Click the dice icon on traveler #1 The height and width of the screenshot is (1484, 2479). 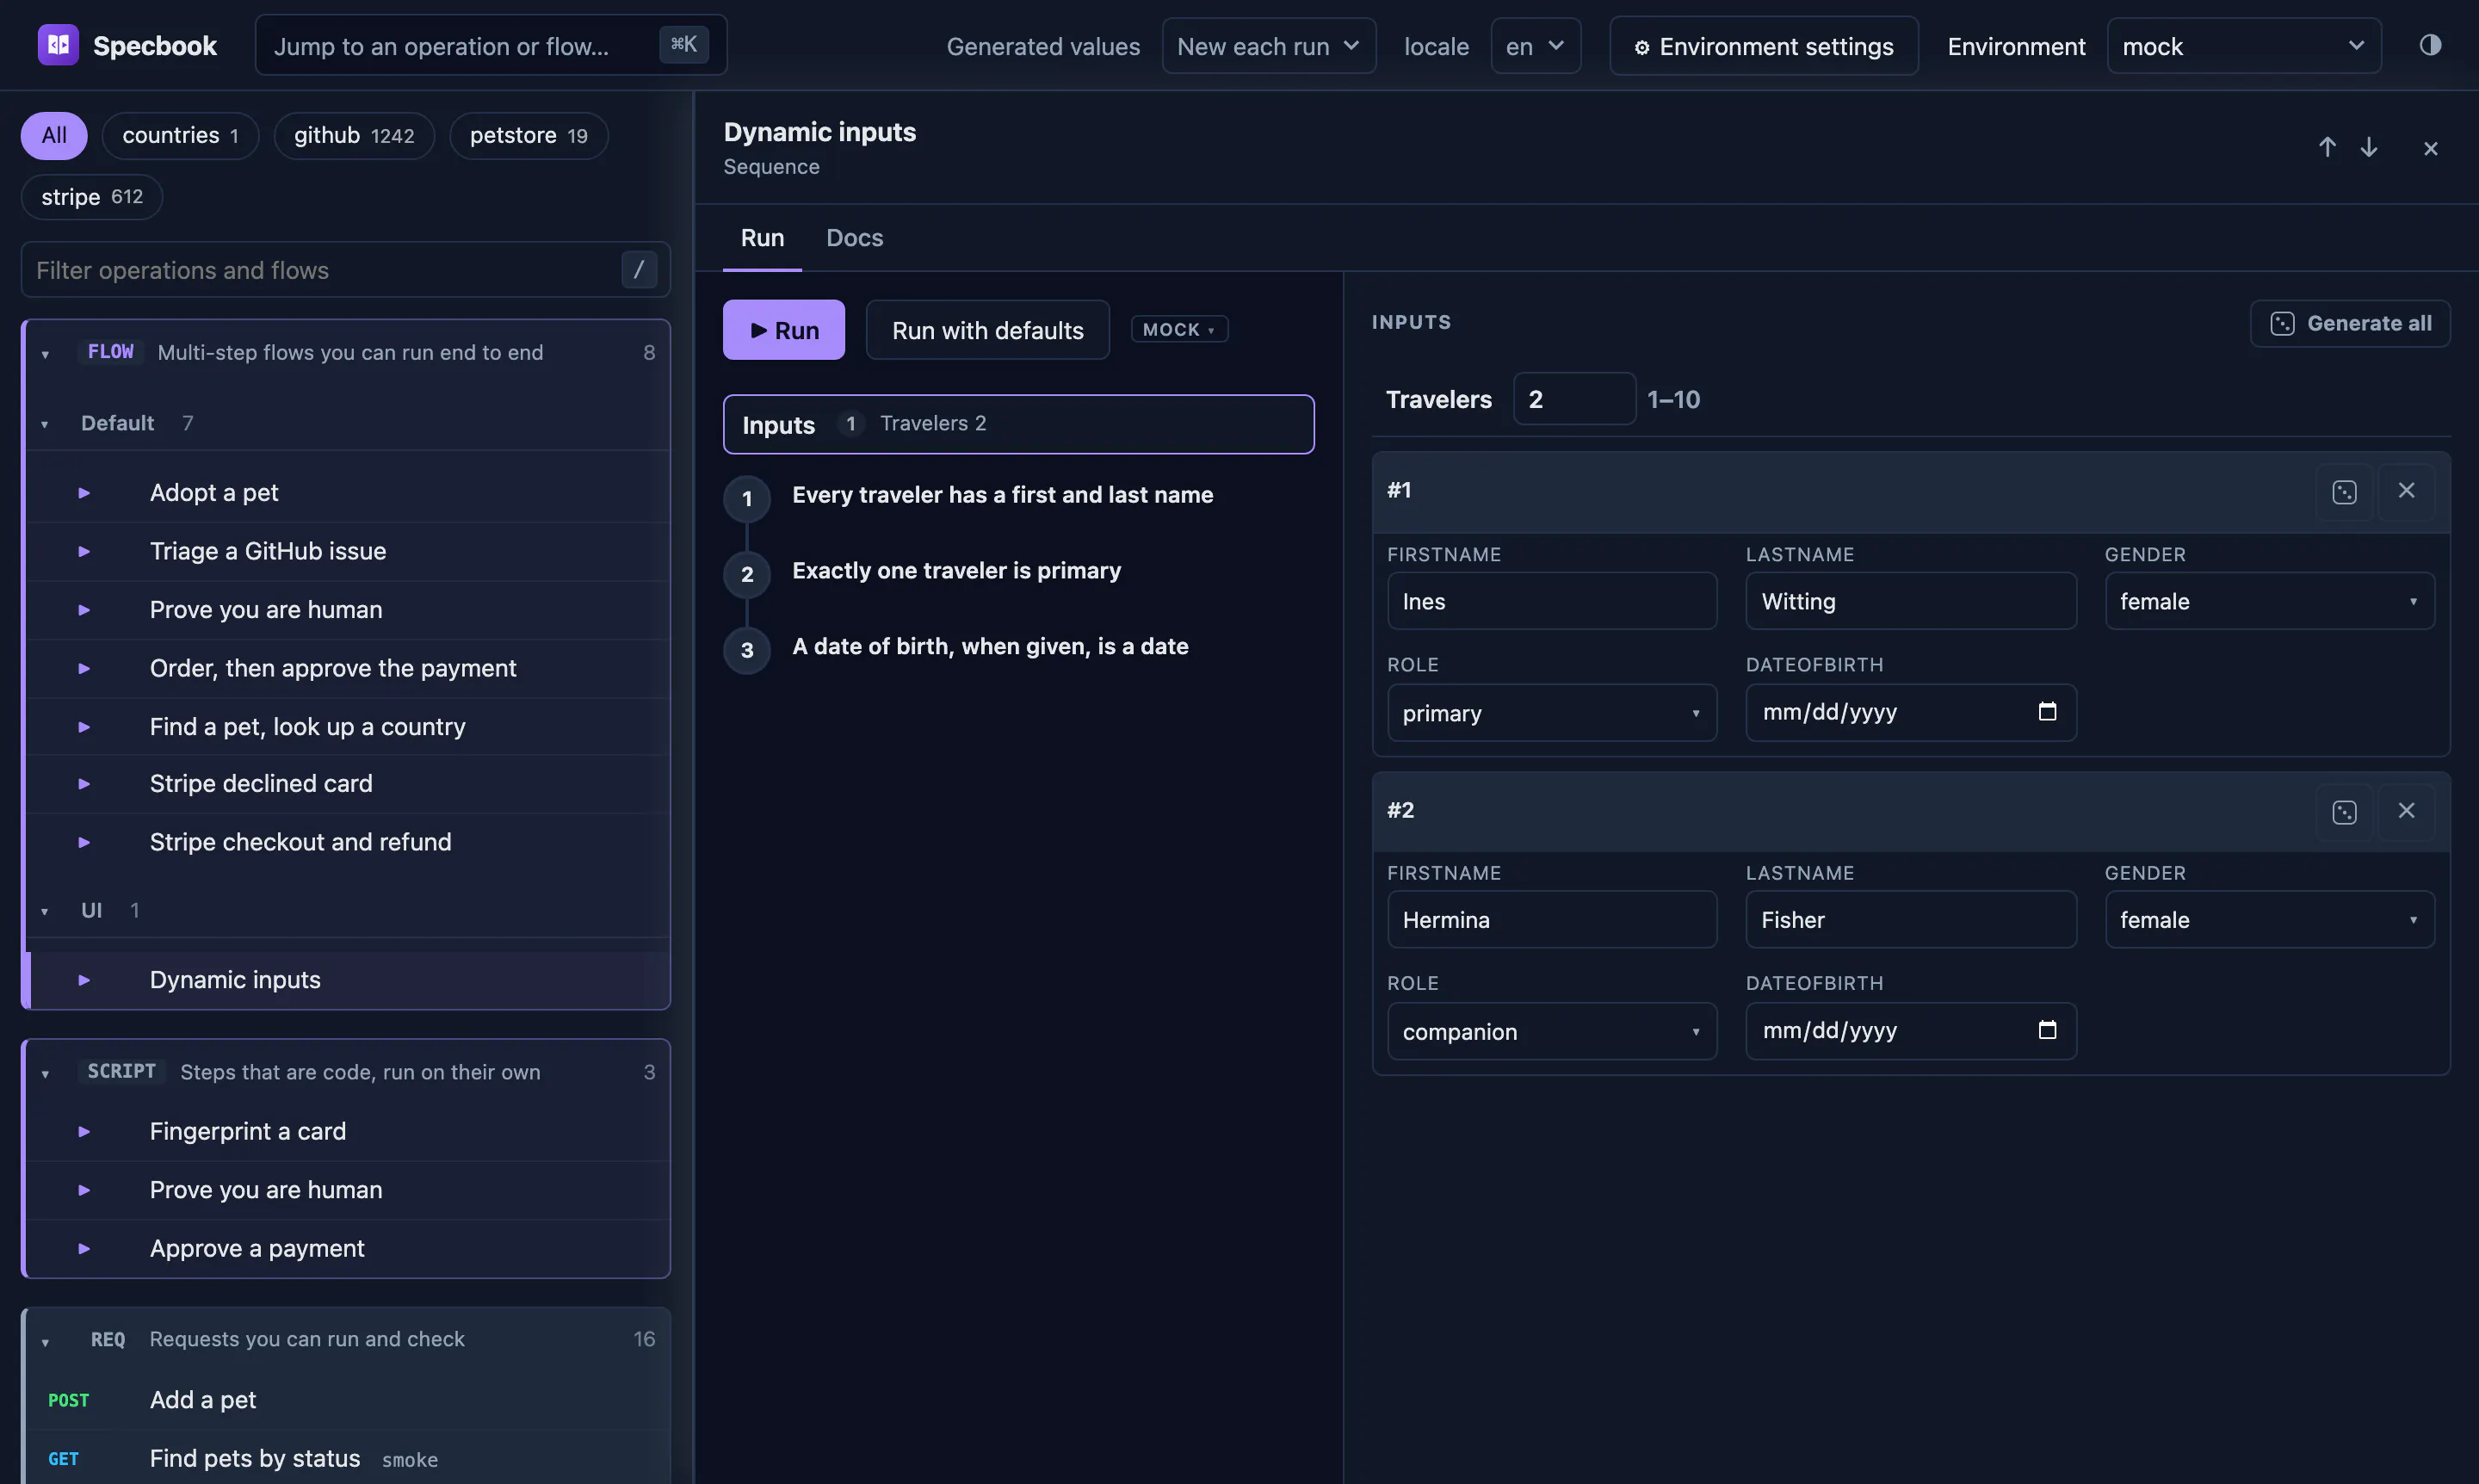[x=2344, y=491]
